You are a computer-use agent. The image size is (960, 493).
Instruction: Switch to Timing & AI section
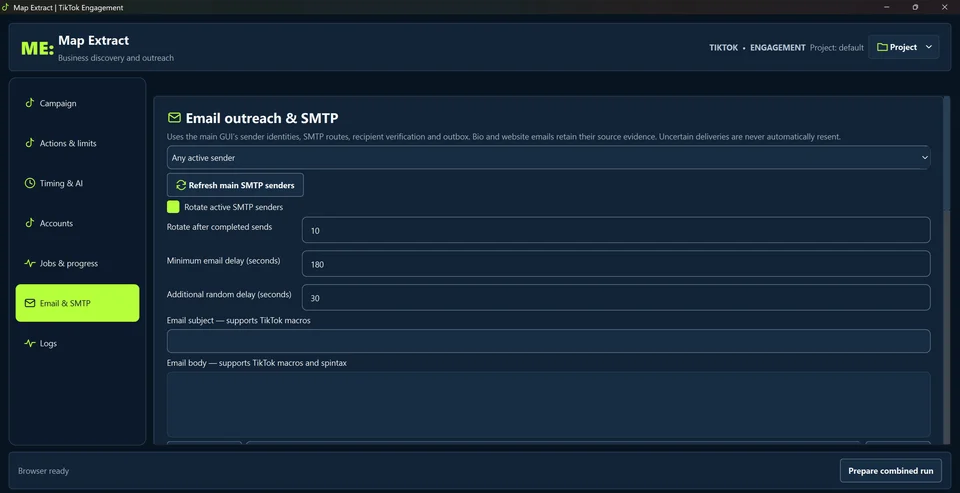point(77,183)
